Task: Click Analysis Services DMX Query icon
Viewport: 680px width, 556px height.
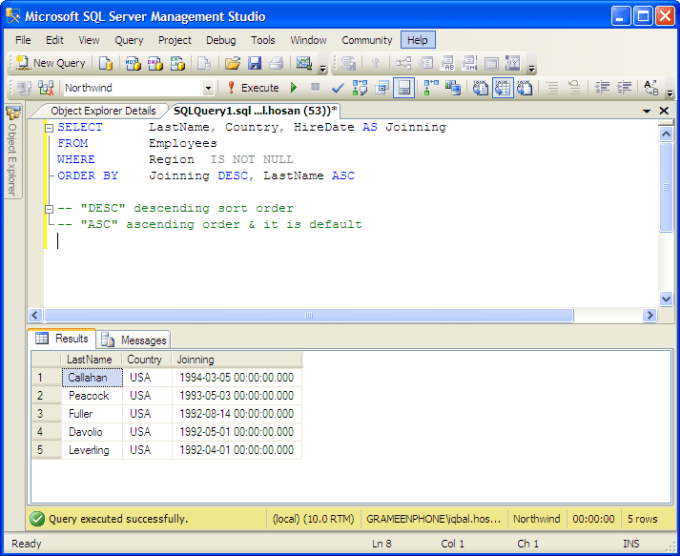Action: (x=155, y=63)
